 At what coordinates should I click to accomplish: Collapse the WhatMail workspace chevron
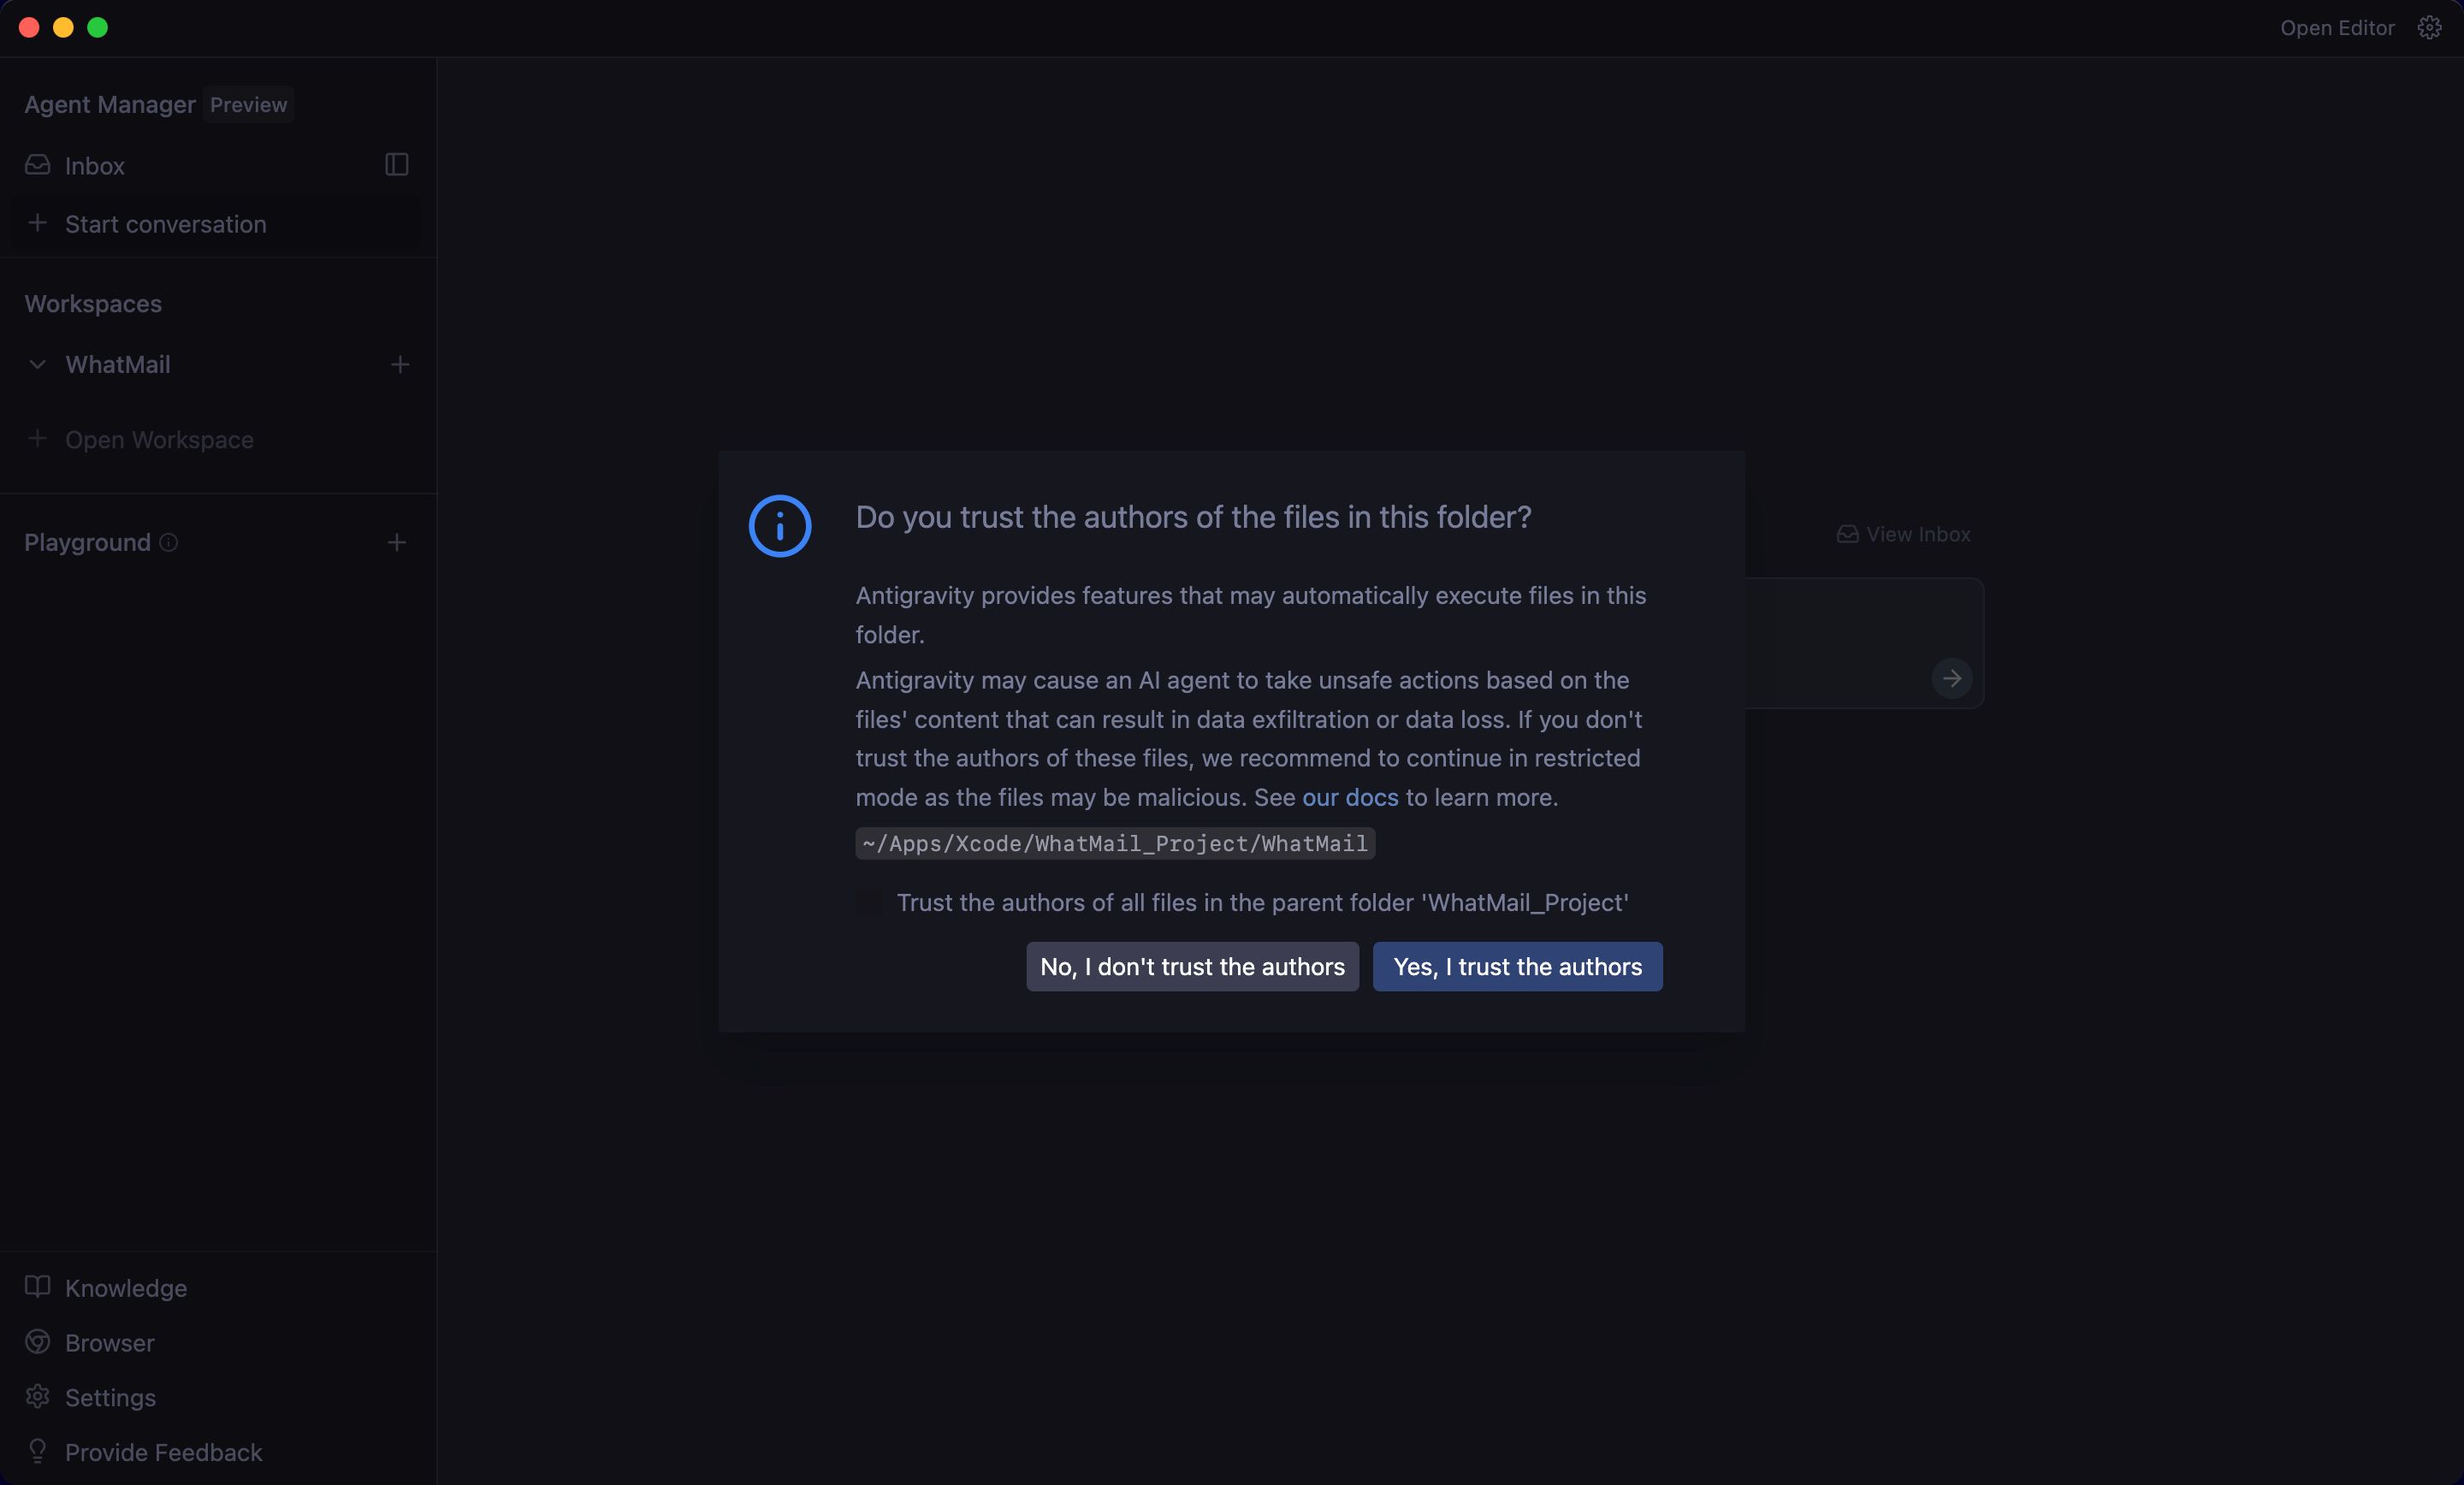[38, 365]
